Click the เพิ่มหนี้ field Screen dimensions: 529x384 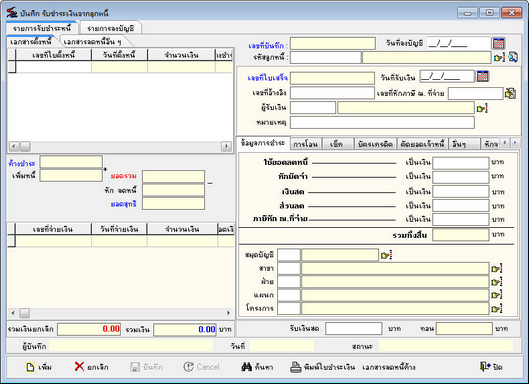71,175
